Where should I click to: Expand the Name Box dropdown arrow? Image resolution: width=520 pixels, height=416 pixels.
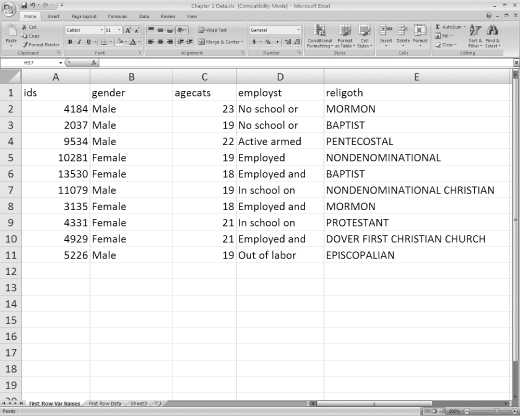point(60,63)
